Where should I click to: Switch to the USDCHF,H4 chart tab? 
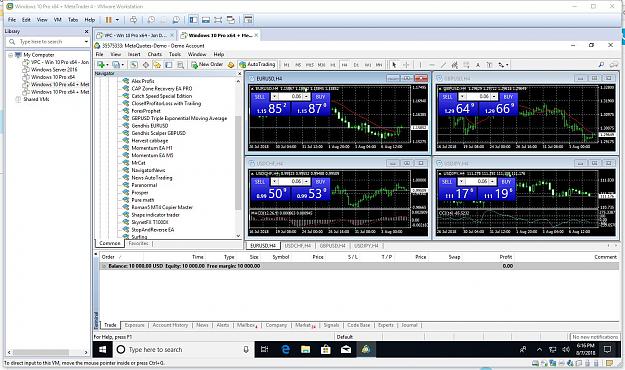[x=298, y=246]
